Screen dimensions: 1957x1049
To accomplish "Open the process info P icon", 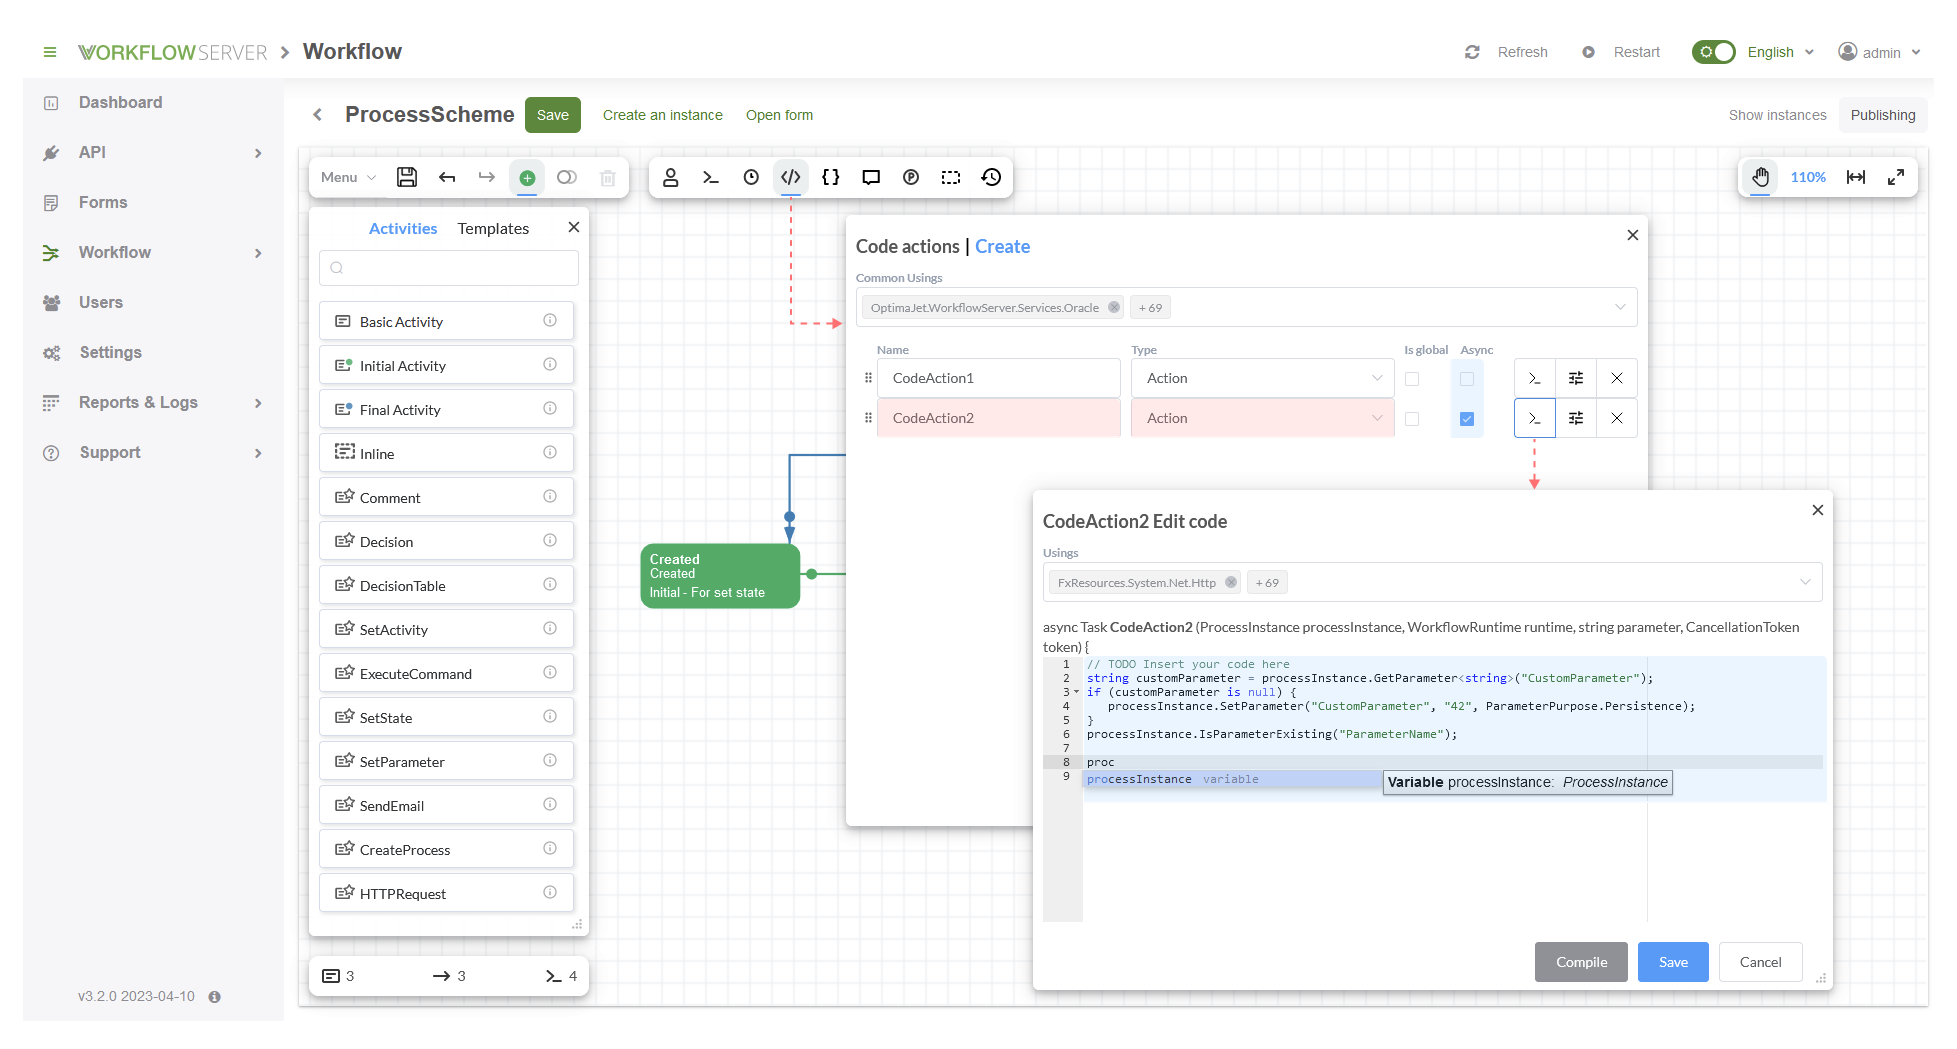I will click(911, 177).
